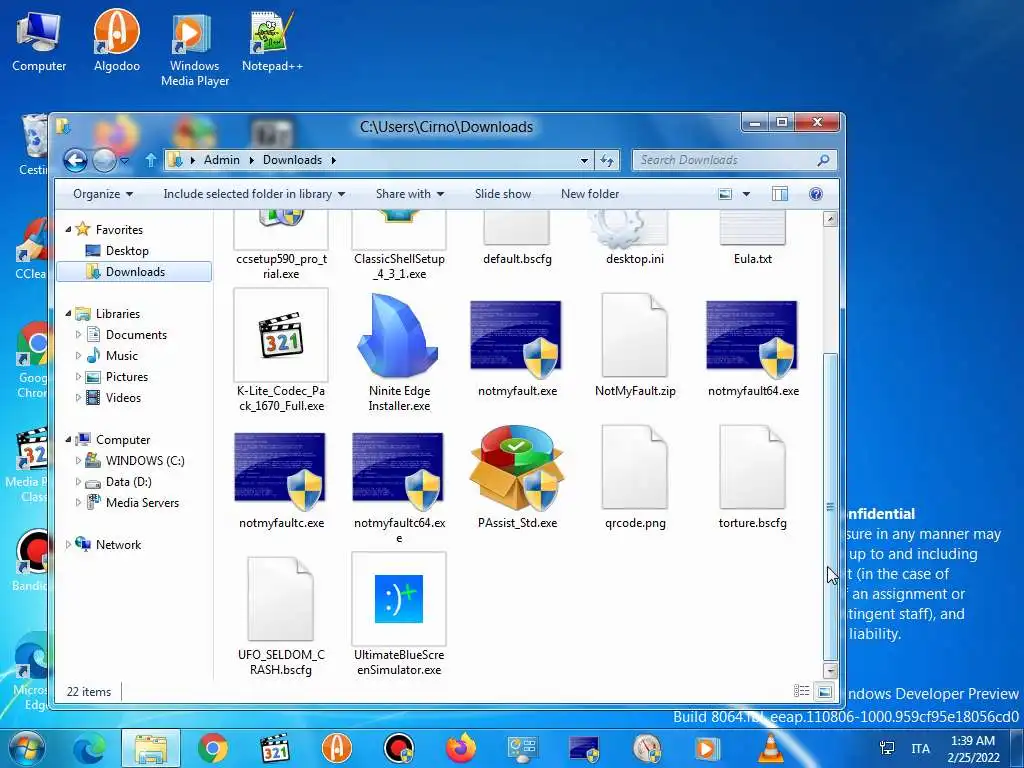Select Downloads under Favorites
The height and width of the screenshot is (768, 1024).
coord(135,272)
